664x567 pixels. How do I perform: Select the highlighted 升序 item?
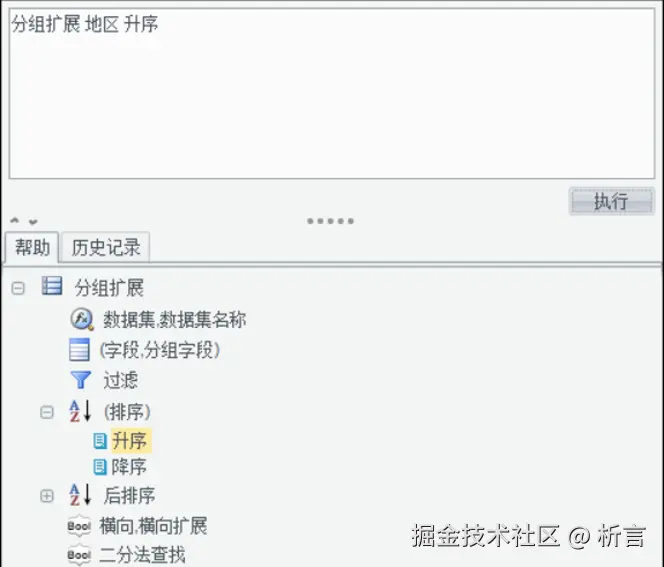[130, 441]
